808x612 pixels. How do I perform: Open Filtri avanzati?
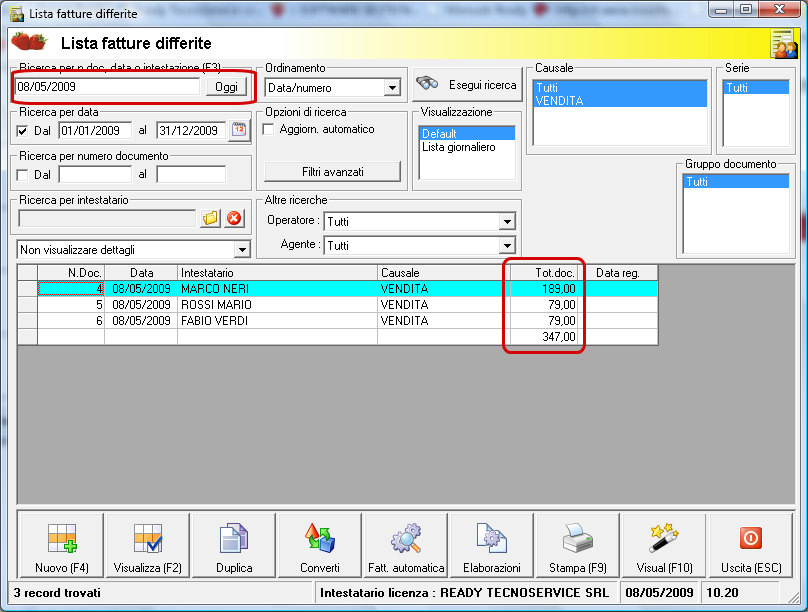pos(332,172)
